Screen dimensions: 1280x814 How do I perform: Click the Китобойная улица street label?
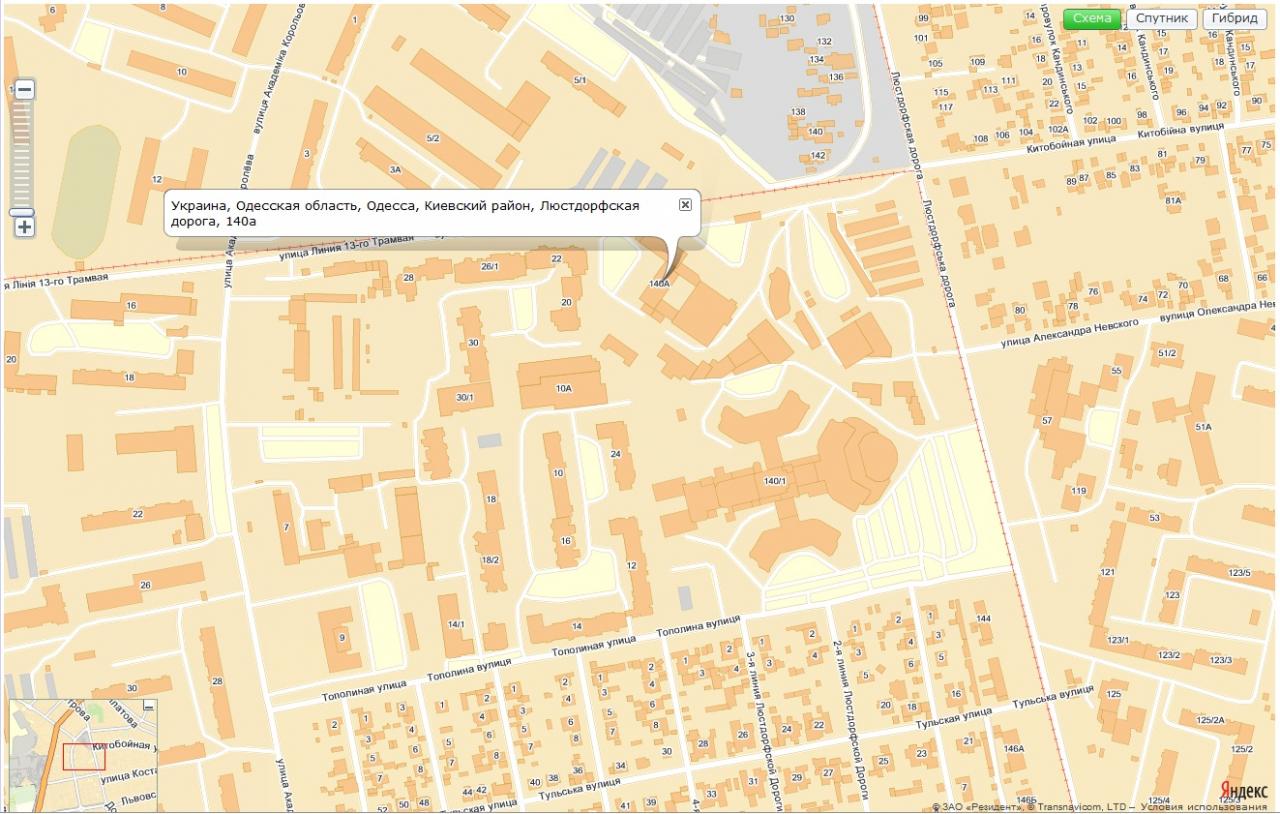(1069, 145)
